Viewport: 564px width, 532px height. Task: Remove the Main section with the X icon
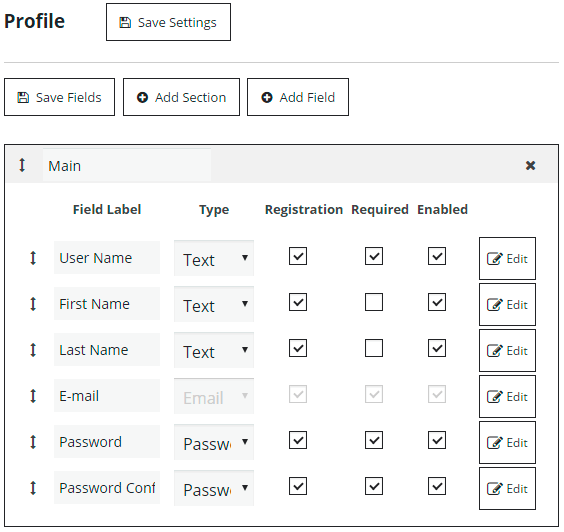(530, 165)
